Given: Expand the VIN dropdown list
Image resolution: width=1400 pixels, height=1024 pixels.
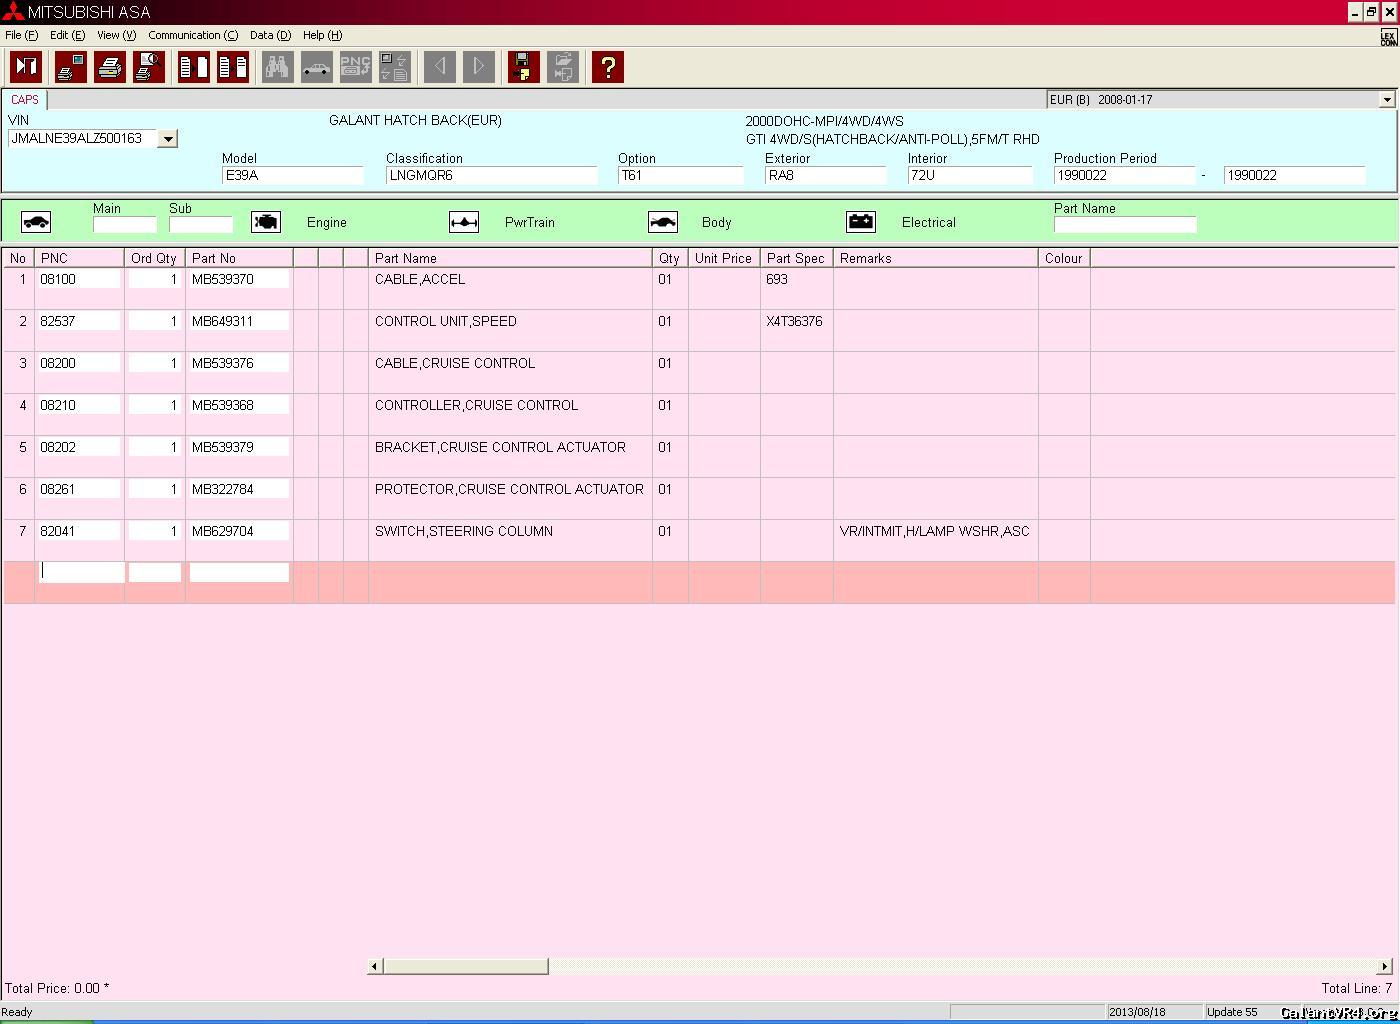Looking at the screenshot, I should [x=168, y=139].
